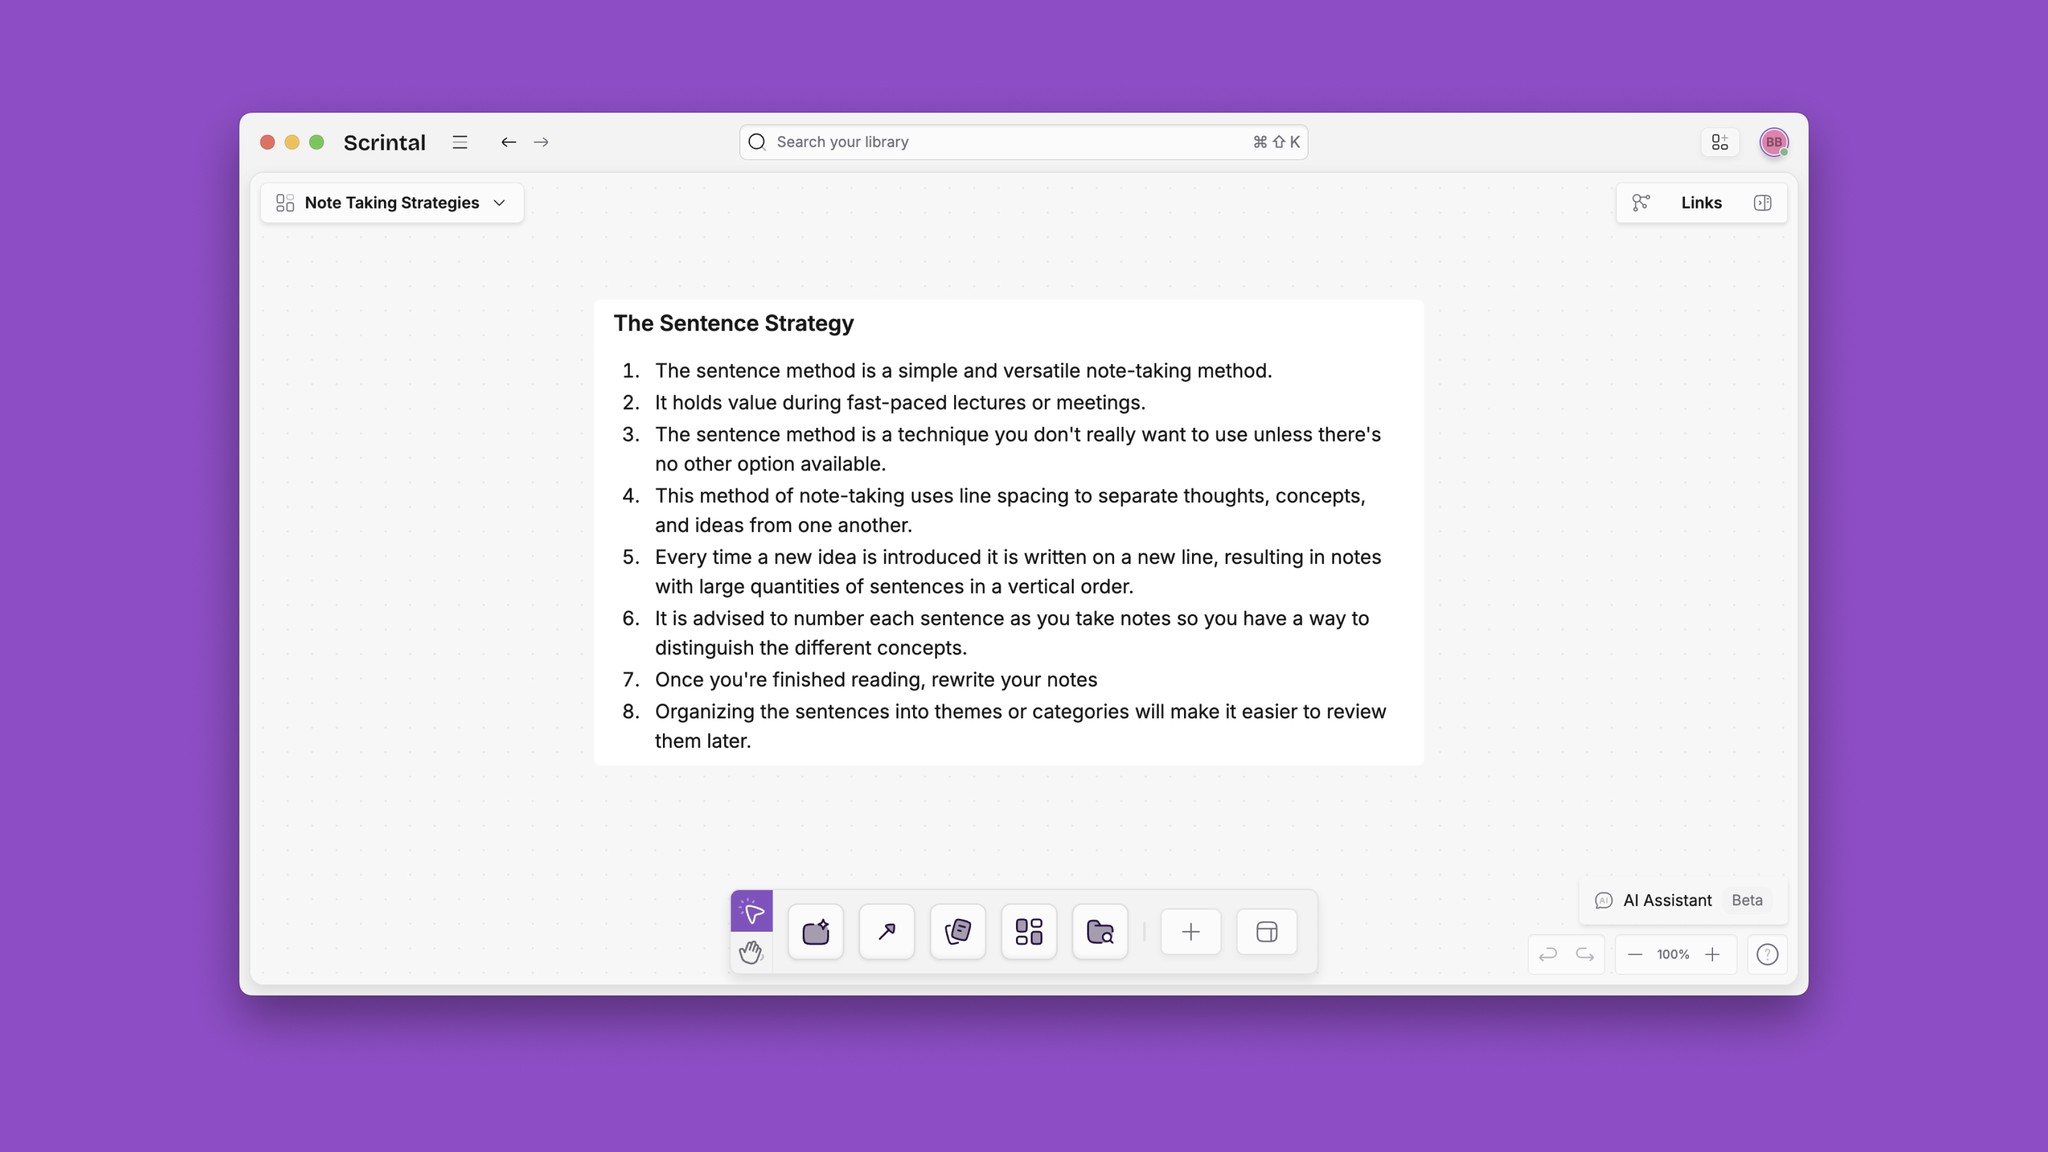Click the plus button to add an element
The image size is (2048, 1152).
point(1190,931)
